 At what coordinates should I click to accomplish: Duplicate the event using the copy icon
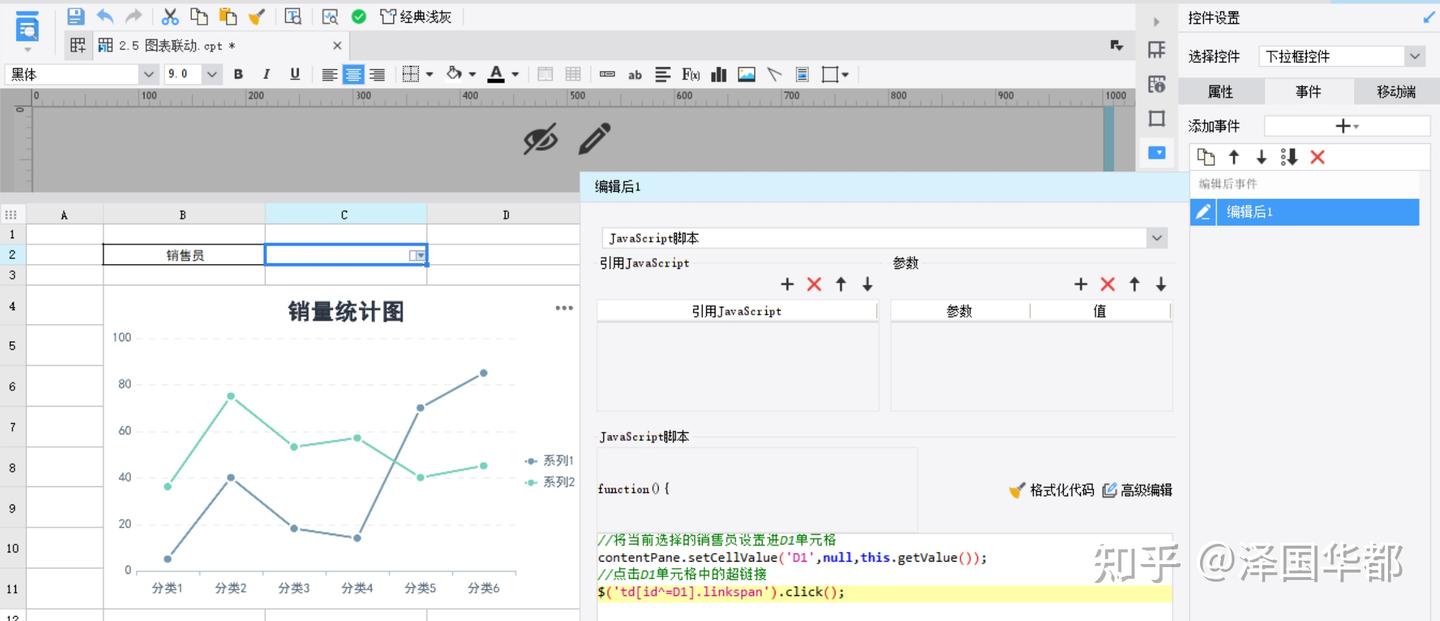click(1206, 157)
